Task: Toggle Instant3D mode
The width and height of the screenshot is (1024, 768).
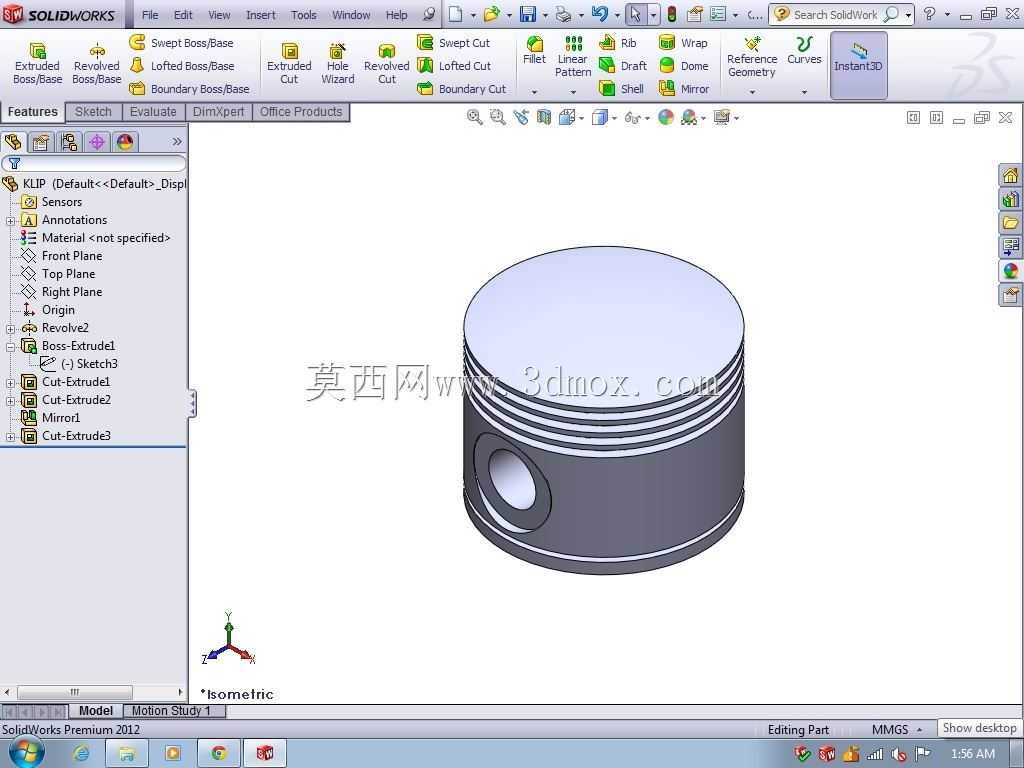Action: [x=858, y=65]
